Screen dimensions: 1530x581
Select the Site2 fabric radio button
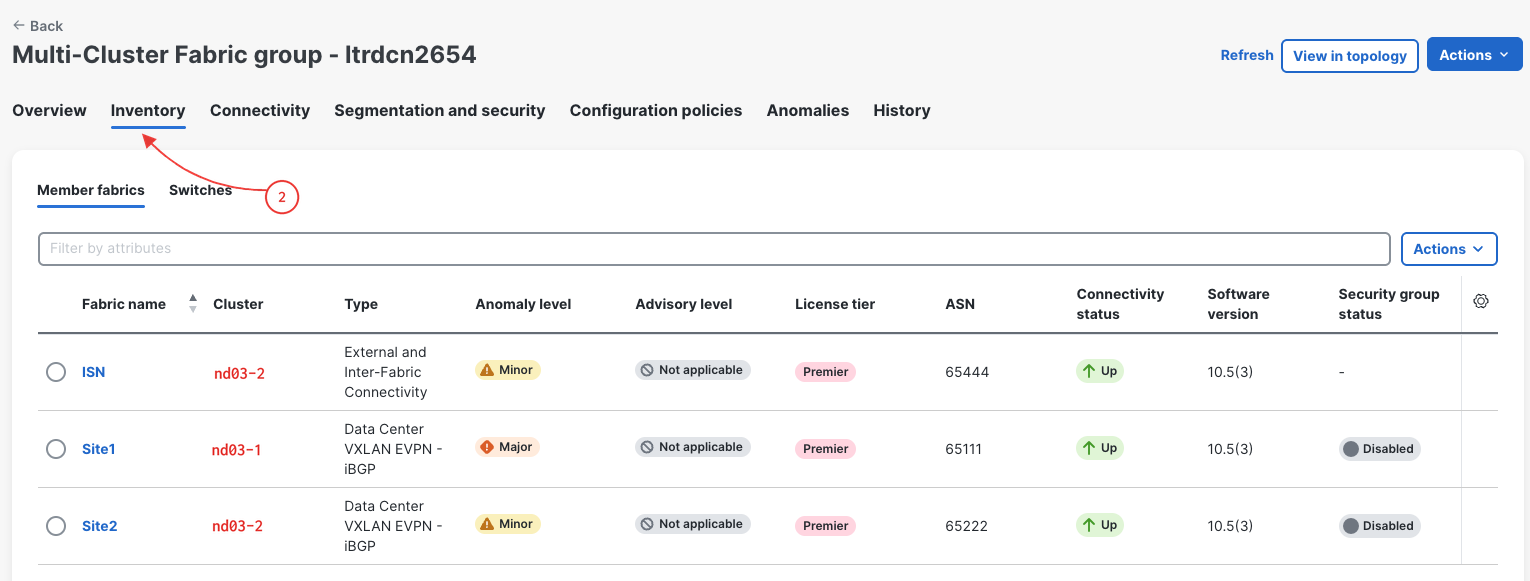pos(56,526)
